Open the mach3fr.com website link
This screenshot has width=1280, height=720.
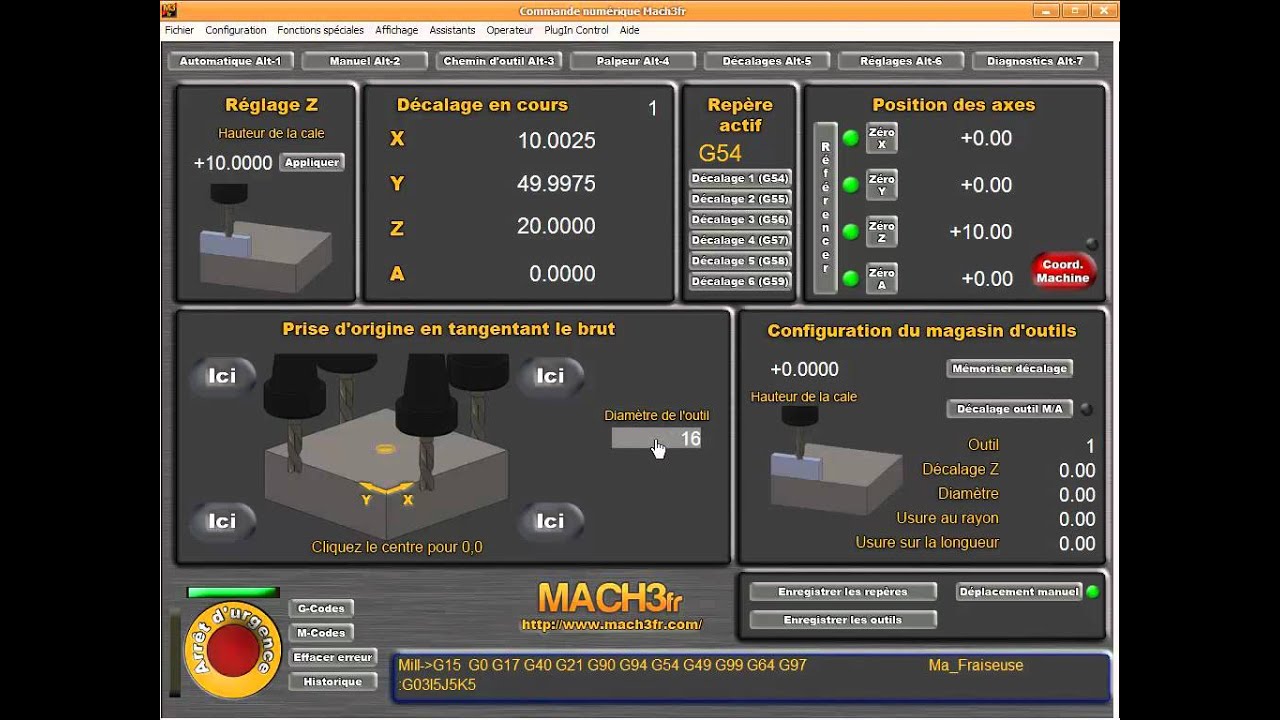(x=612, y=625)
